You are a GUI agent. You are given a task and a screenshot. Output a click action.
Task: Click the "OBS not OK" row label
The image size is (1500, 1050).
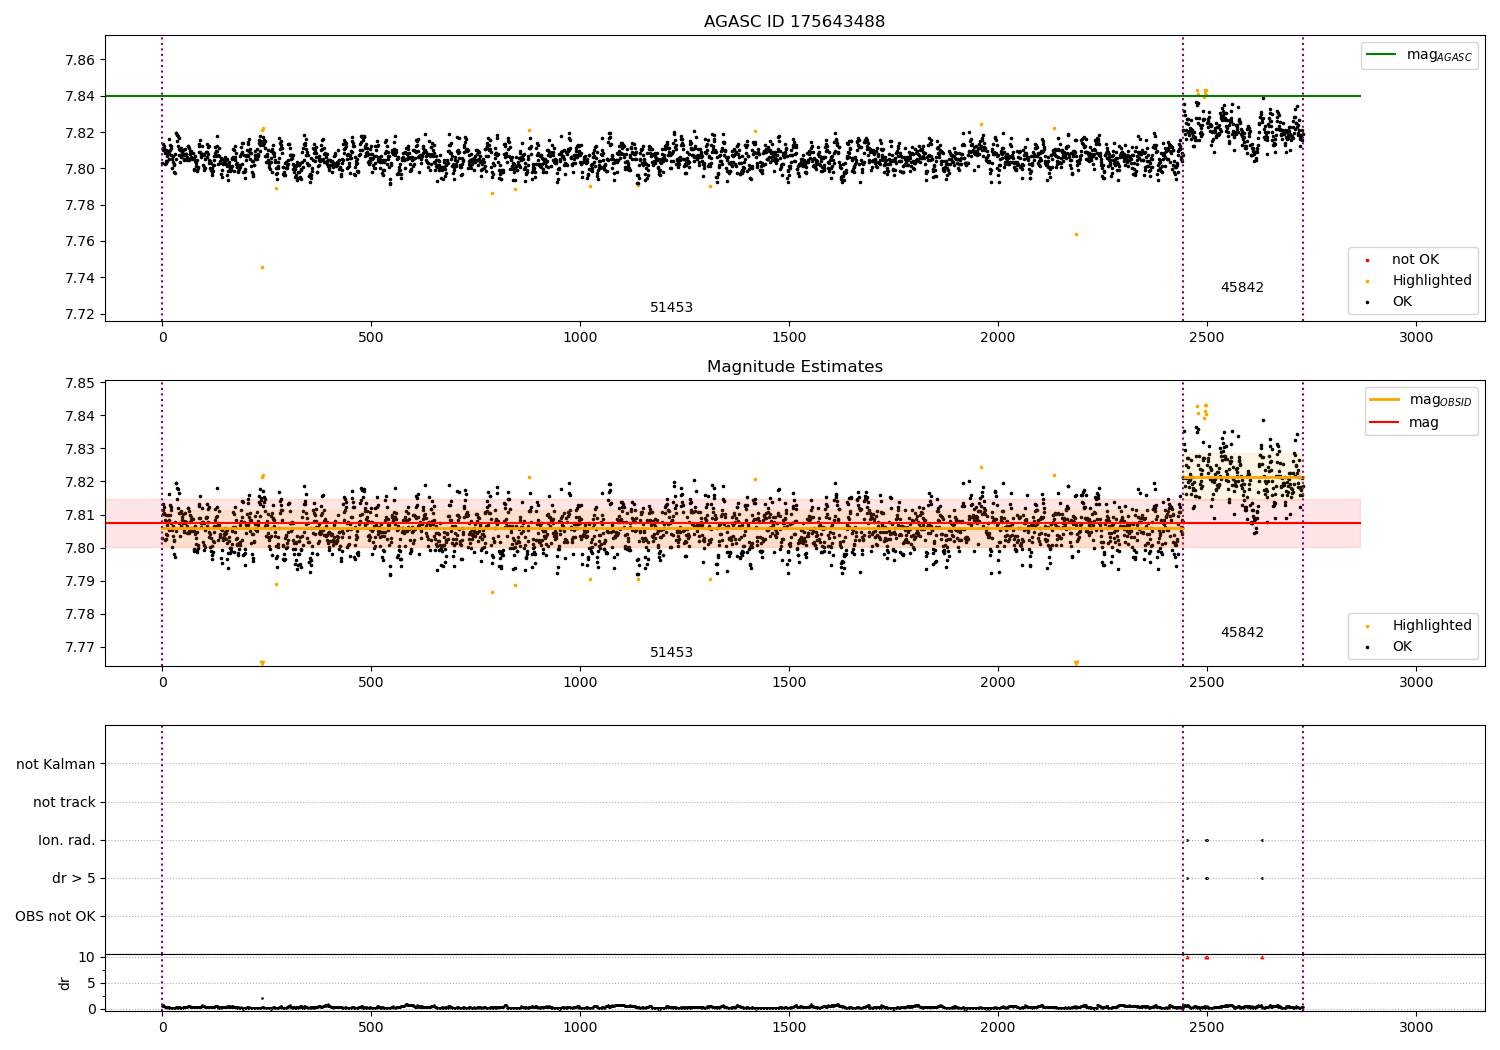pos(56,916)
